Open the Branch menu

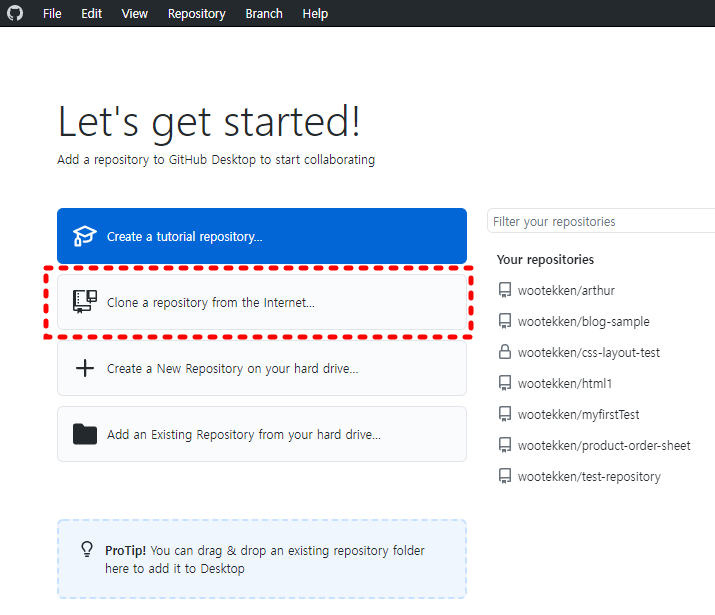coord(264,14)
